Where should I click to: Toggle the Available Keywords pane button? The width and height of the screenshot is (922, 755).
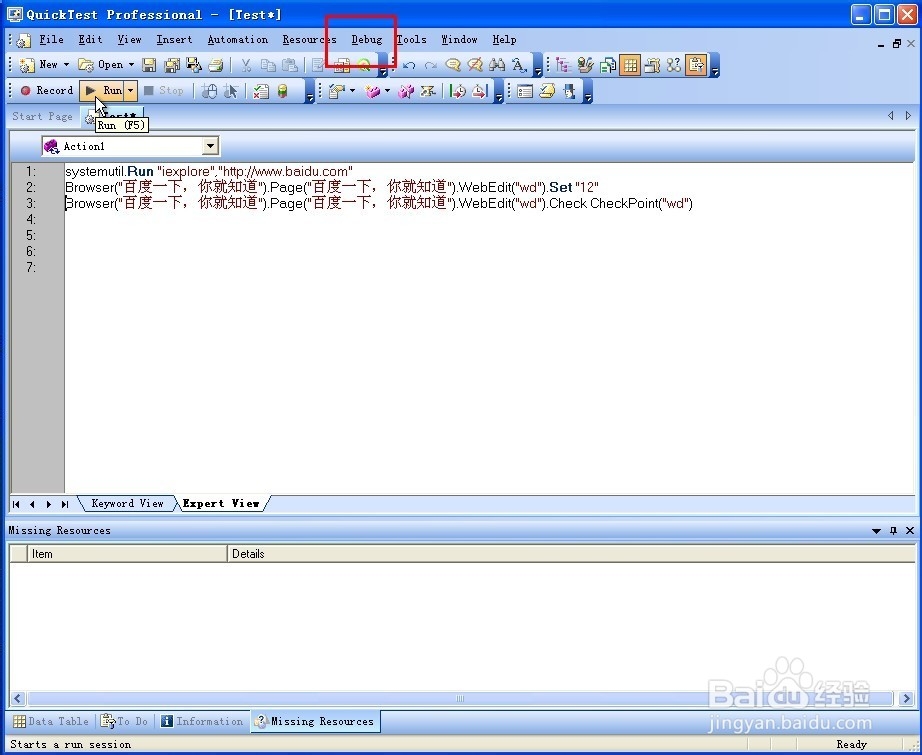(585, 65)
